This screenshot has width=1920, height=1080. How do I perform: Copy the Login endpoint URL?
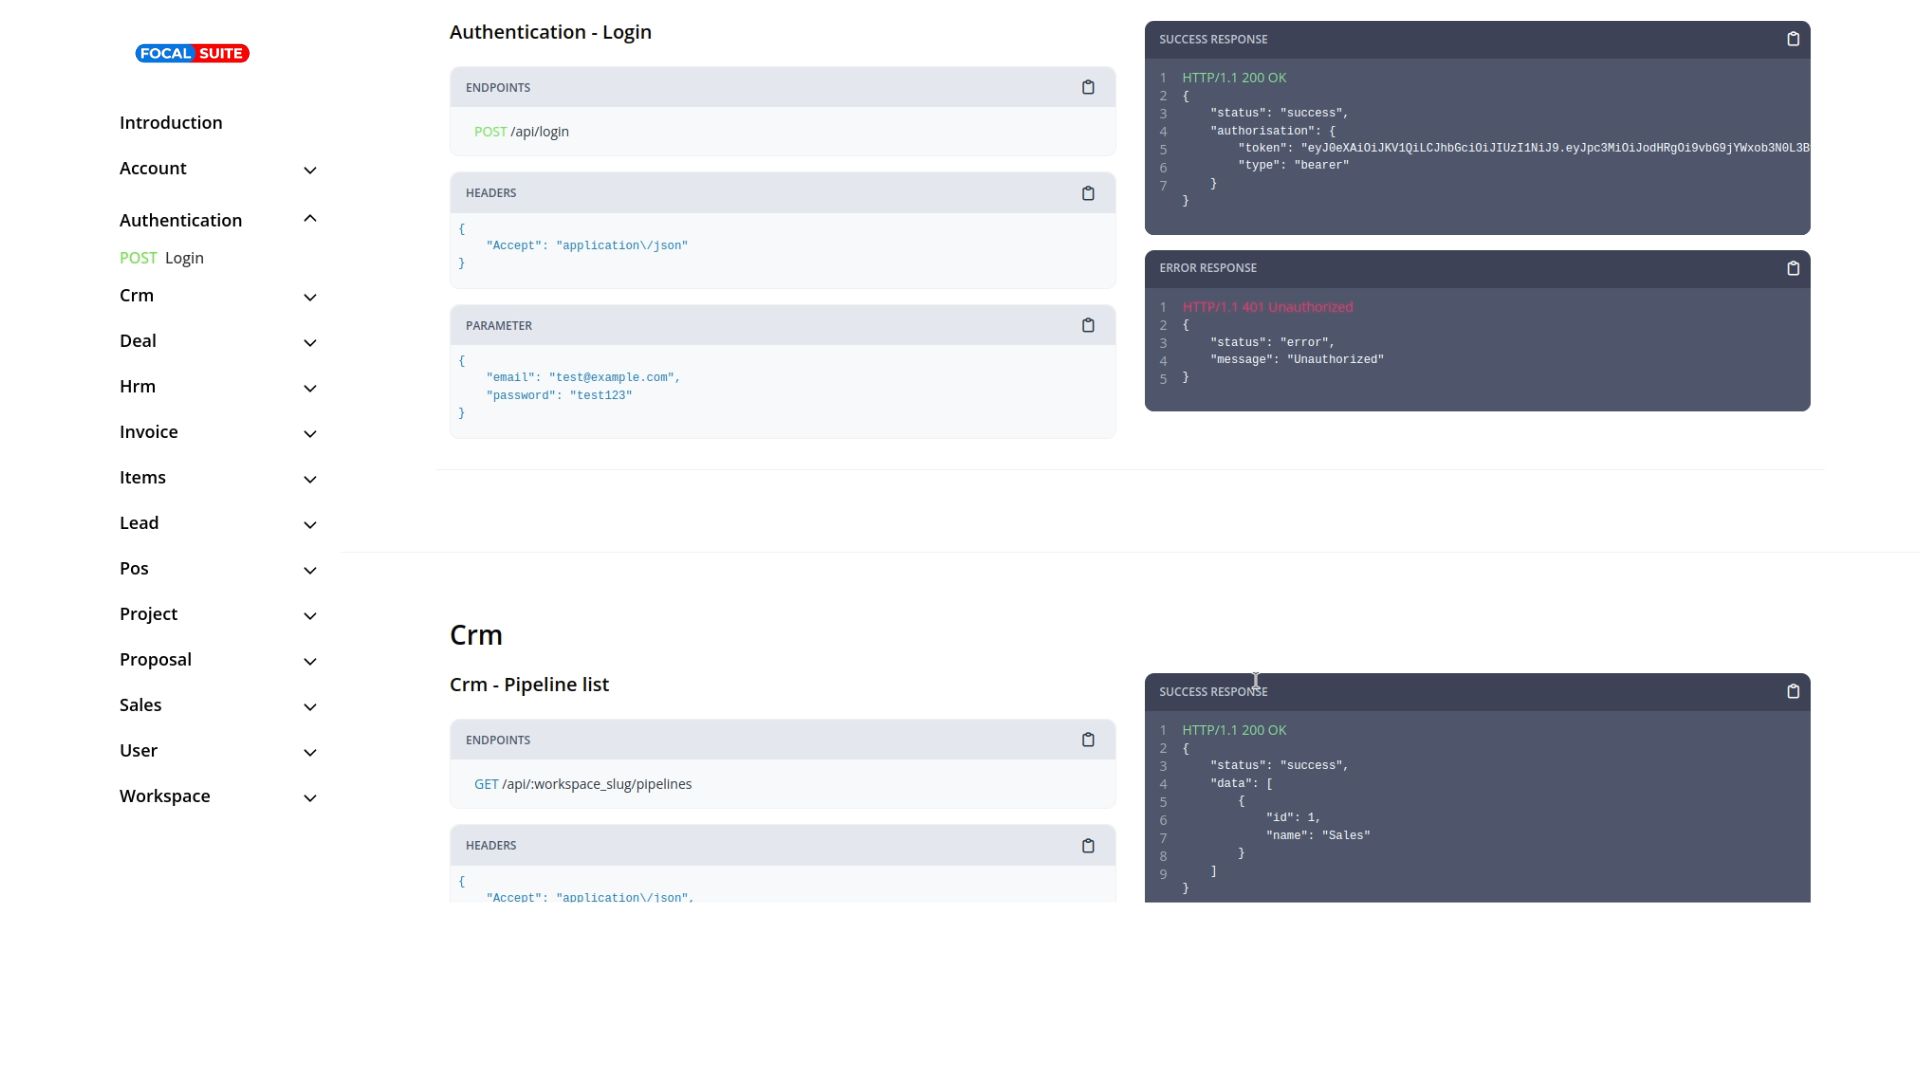1088,88
